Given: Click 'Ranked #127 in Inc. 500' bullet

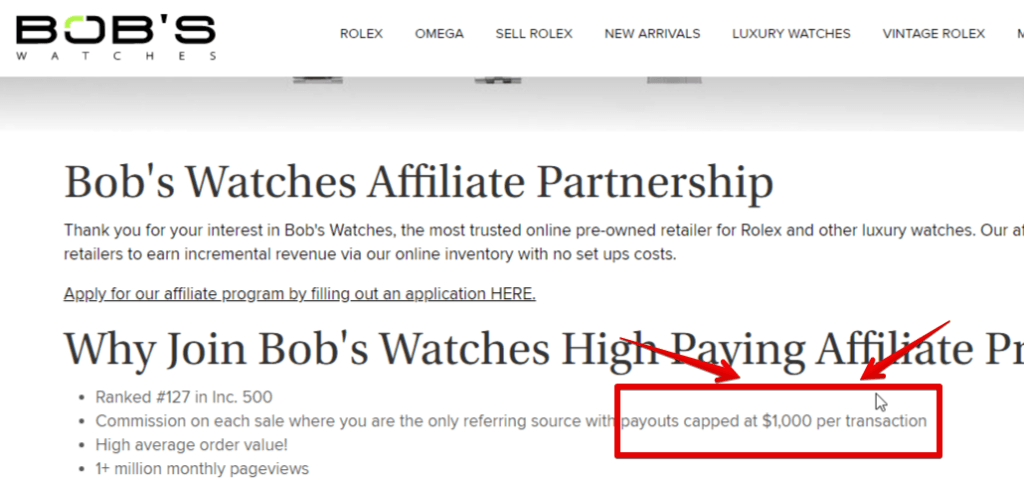Looking at the screenshot, I should 184,397.
